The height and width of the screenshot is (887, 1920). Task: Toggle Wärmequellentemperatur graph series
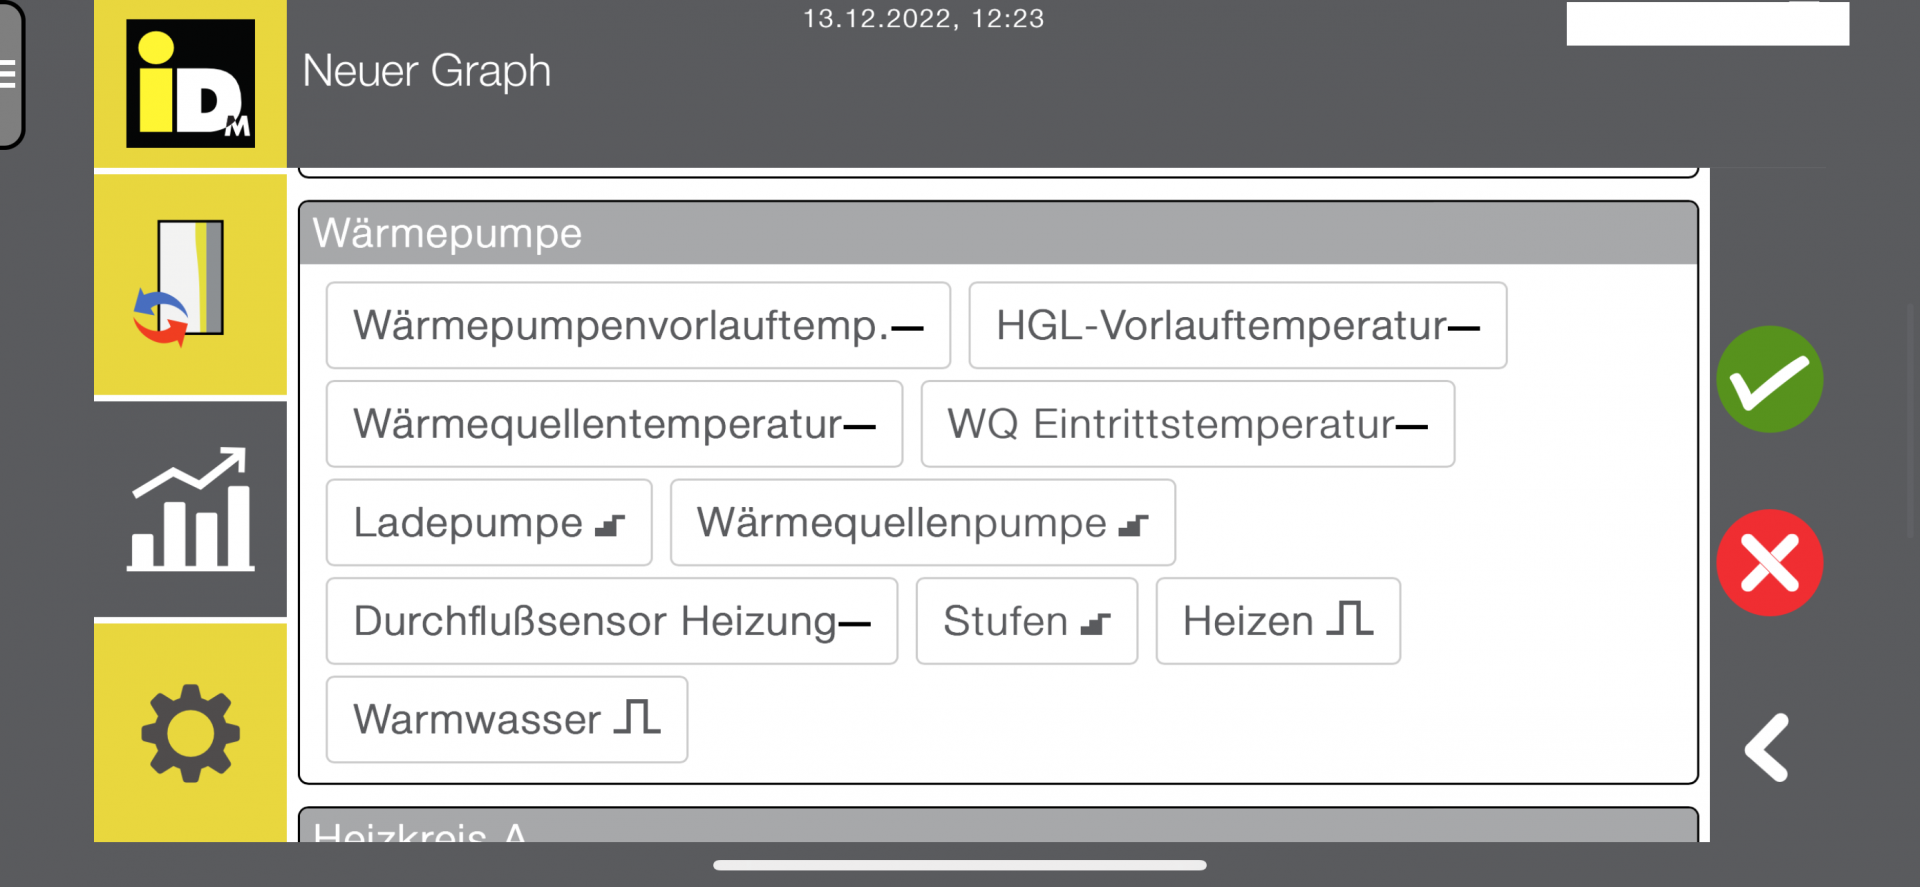pyautogui.click(x=614, y=424)
